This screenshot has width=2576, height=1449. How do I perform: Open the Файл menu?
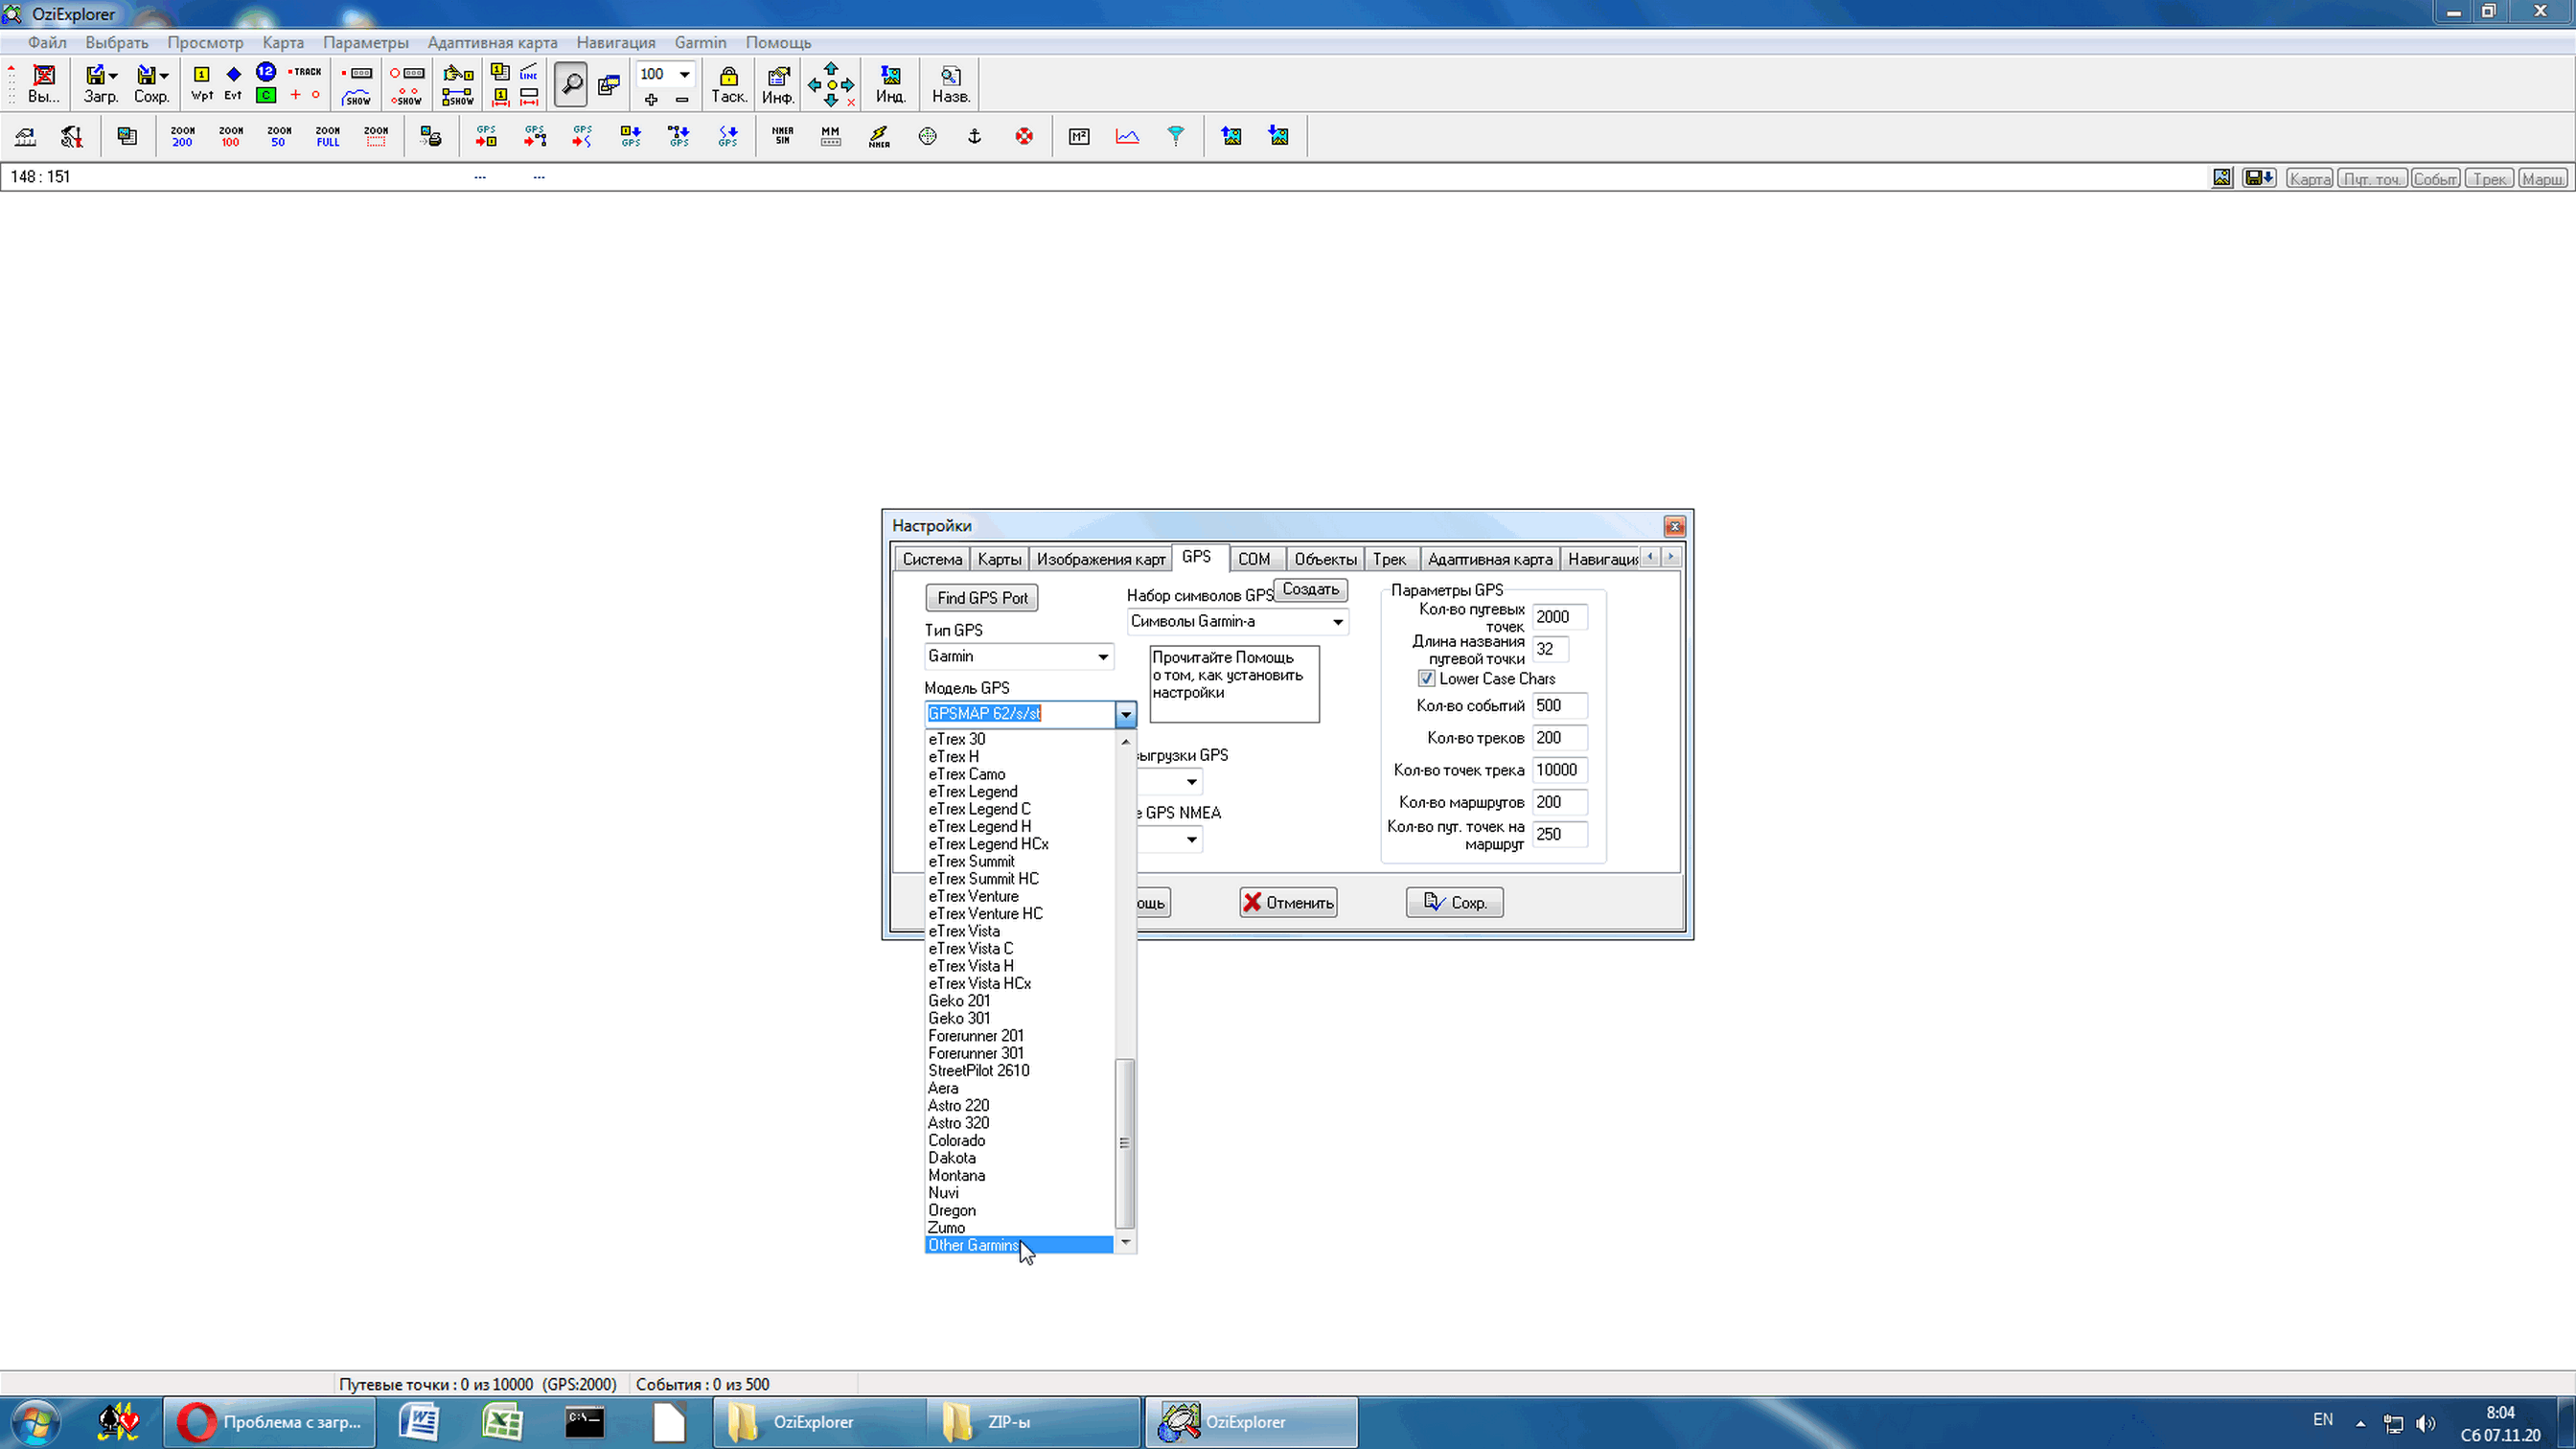(x=47, y=42)
